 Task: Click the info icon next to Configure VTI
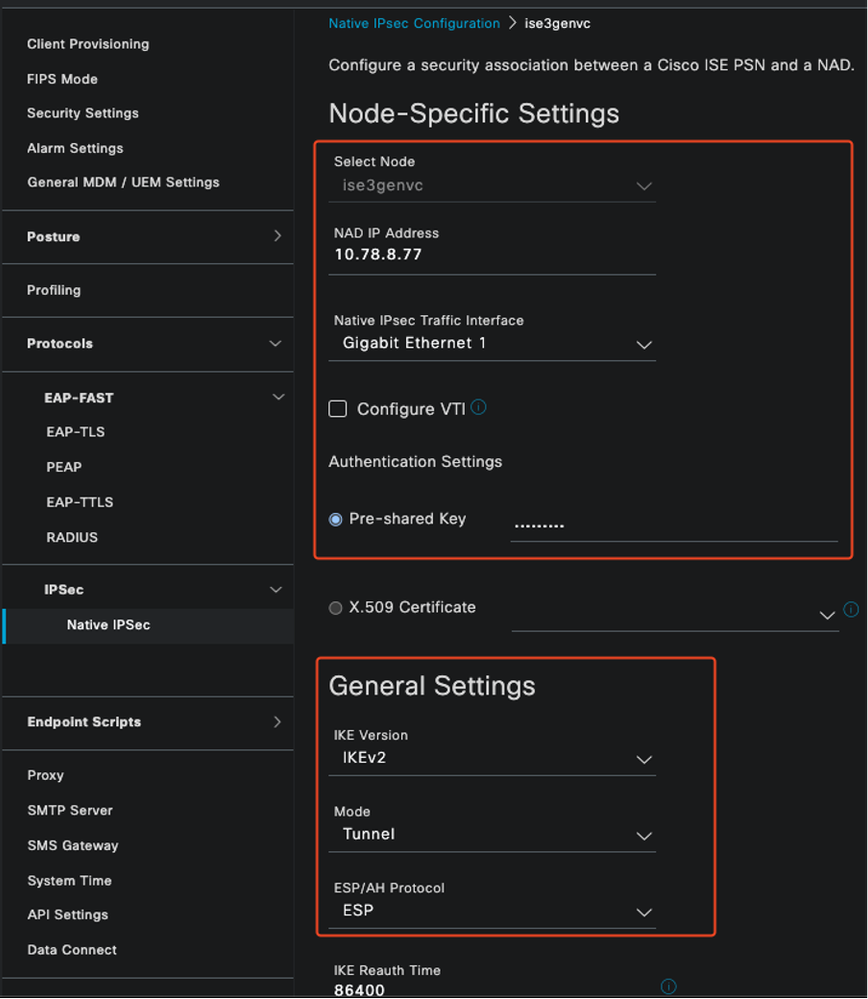[x=479, y=407]
